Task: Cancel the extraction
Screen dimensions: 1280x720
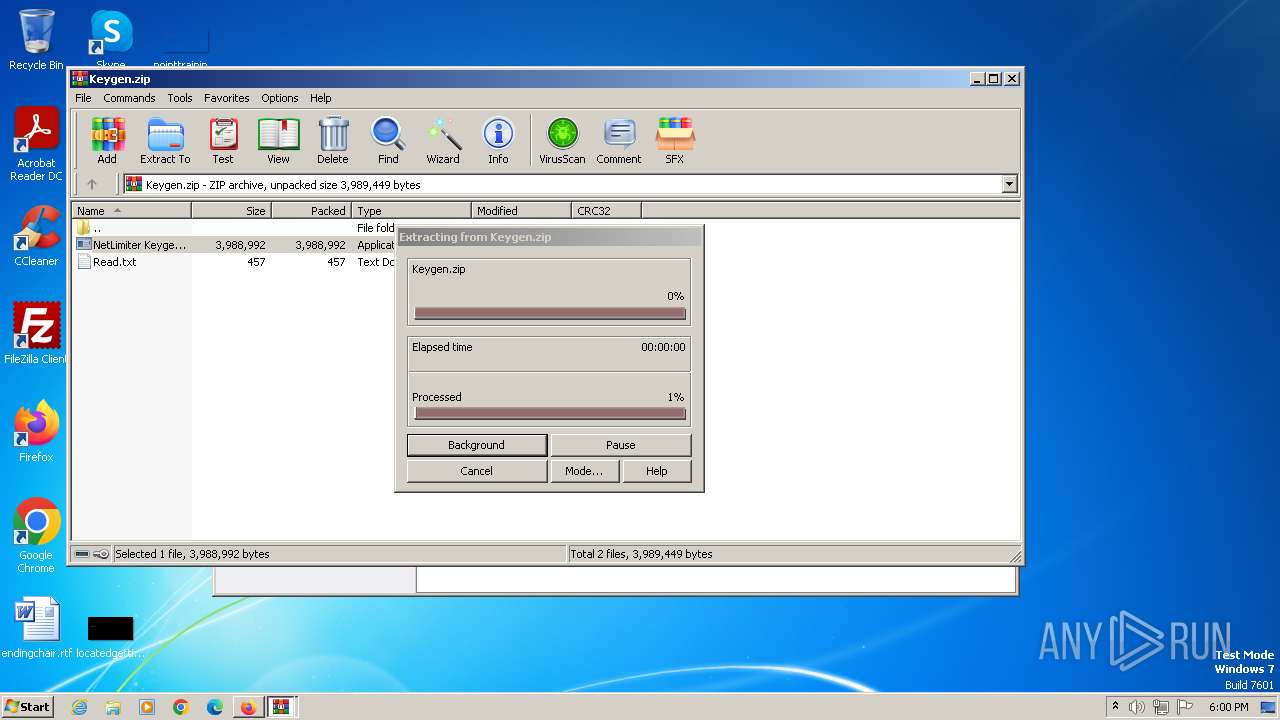Action: (477, 471)
